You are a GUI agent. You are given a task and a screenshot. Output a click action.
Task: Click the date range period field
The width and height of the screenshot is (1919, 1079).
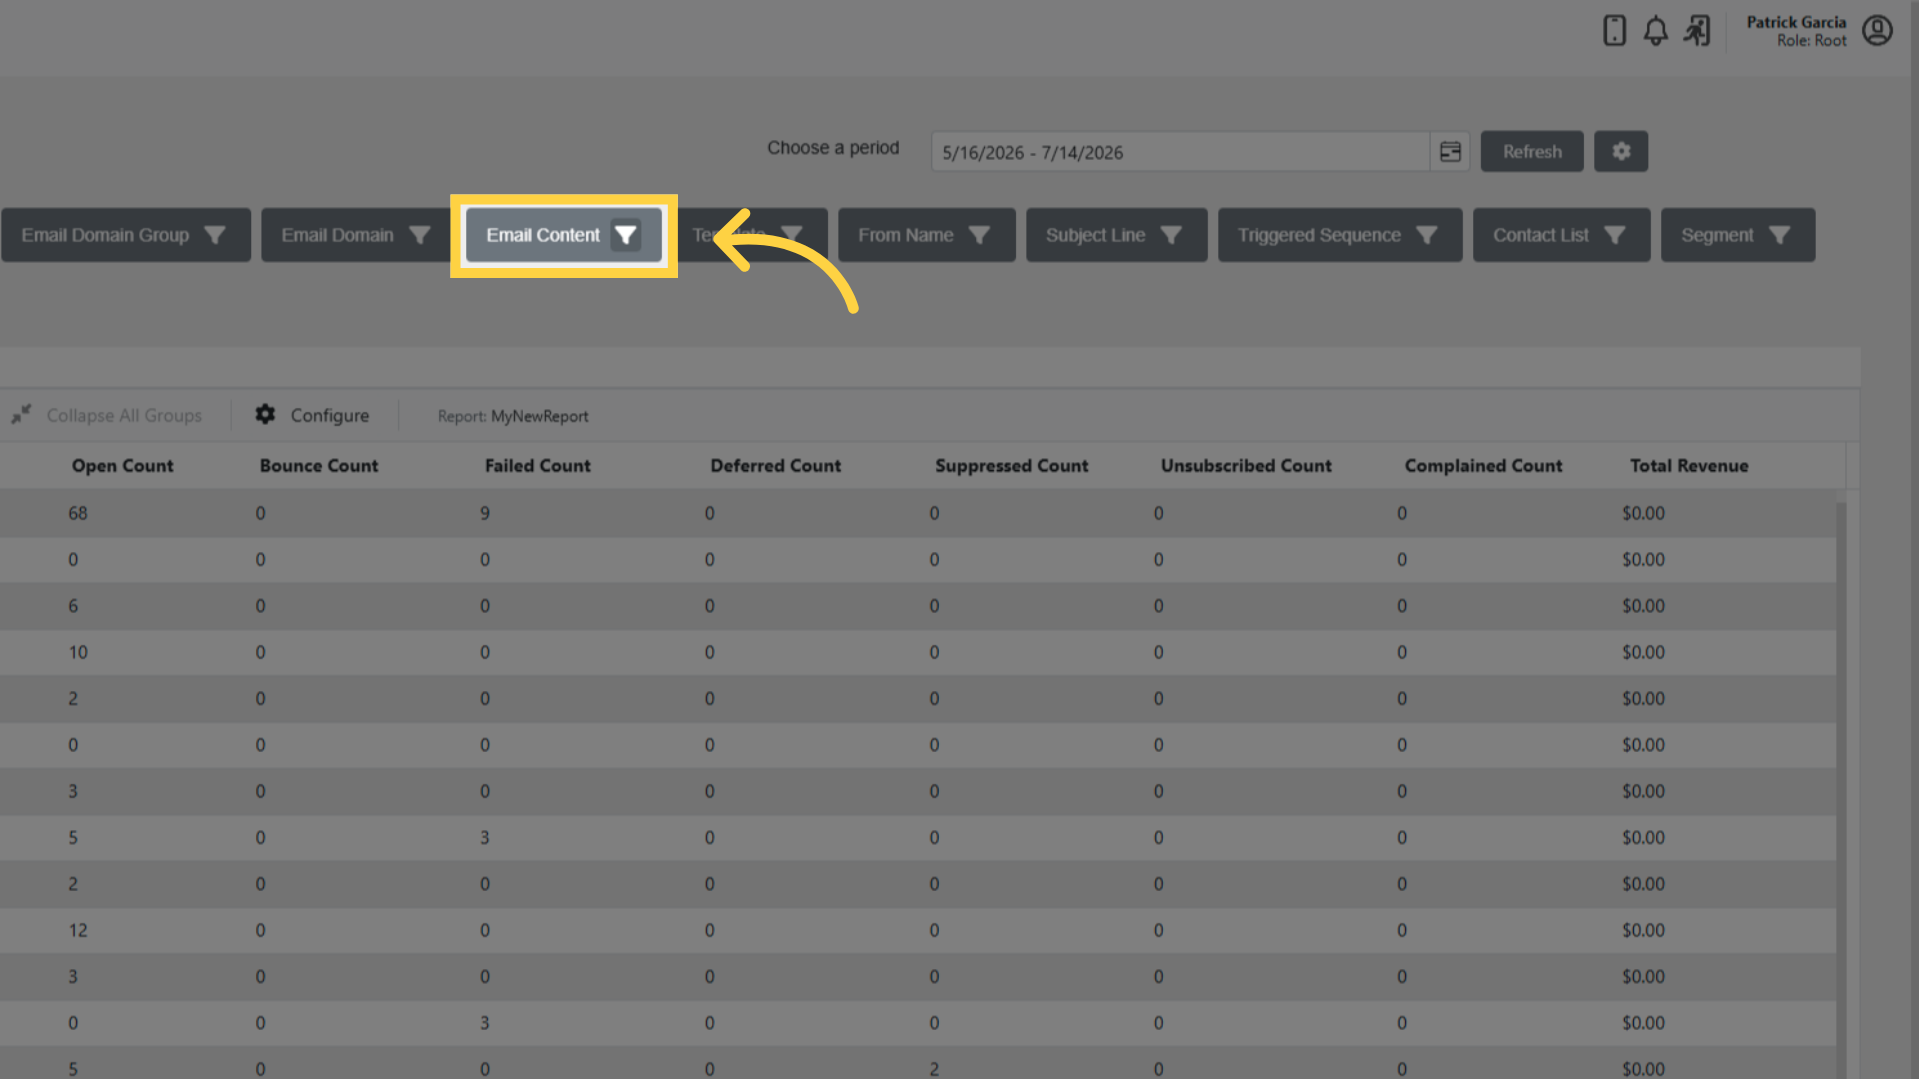point(1180,152)
